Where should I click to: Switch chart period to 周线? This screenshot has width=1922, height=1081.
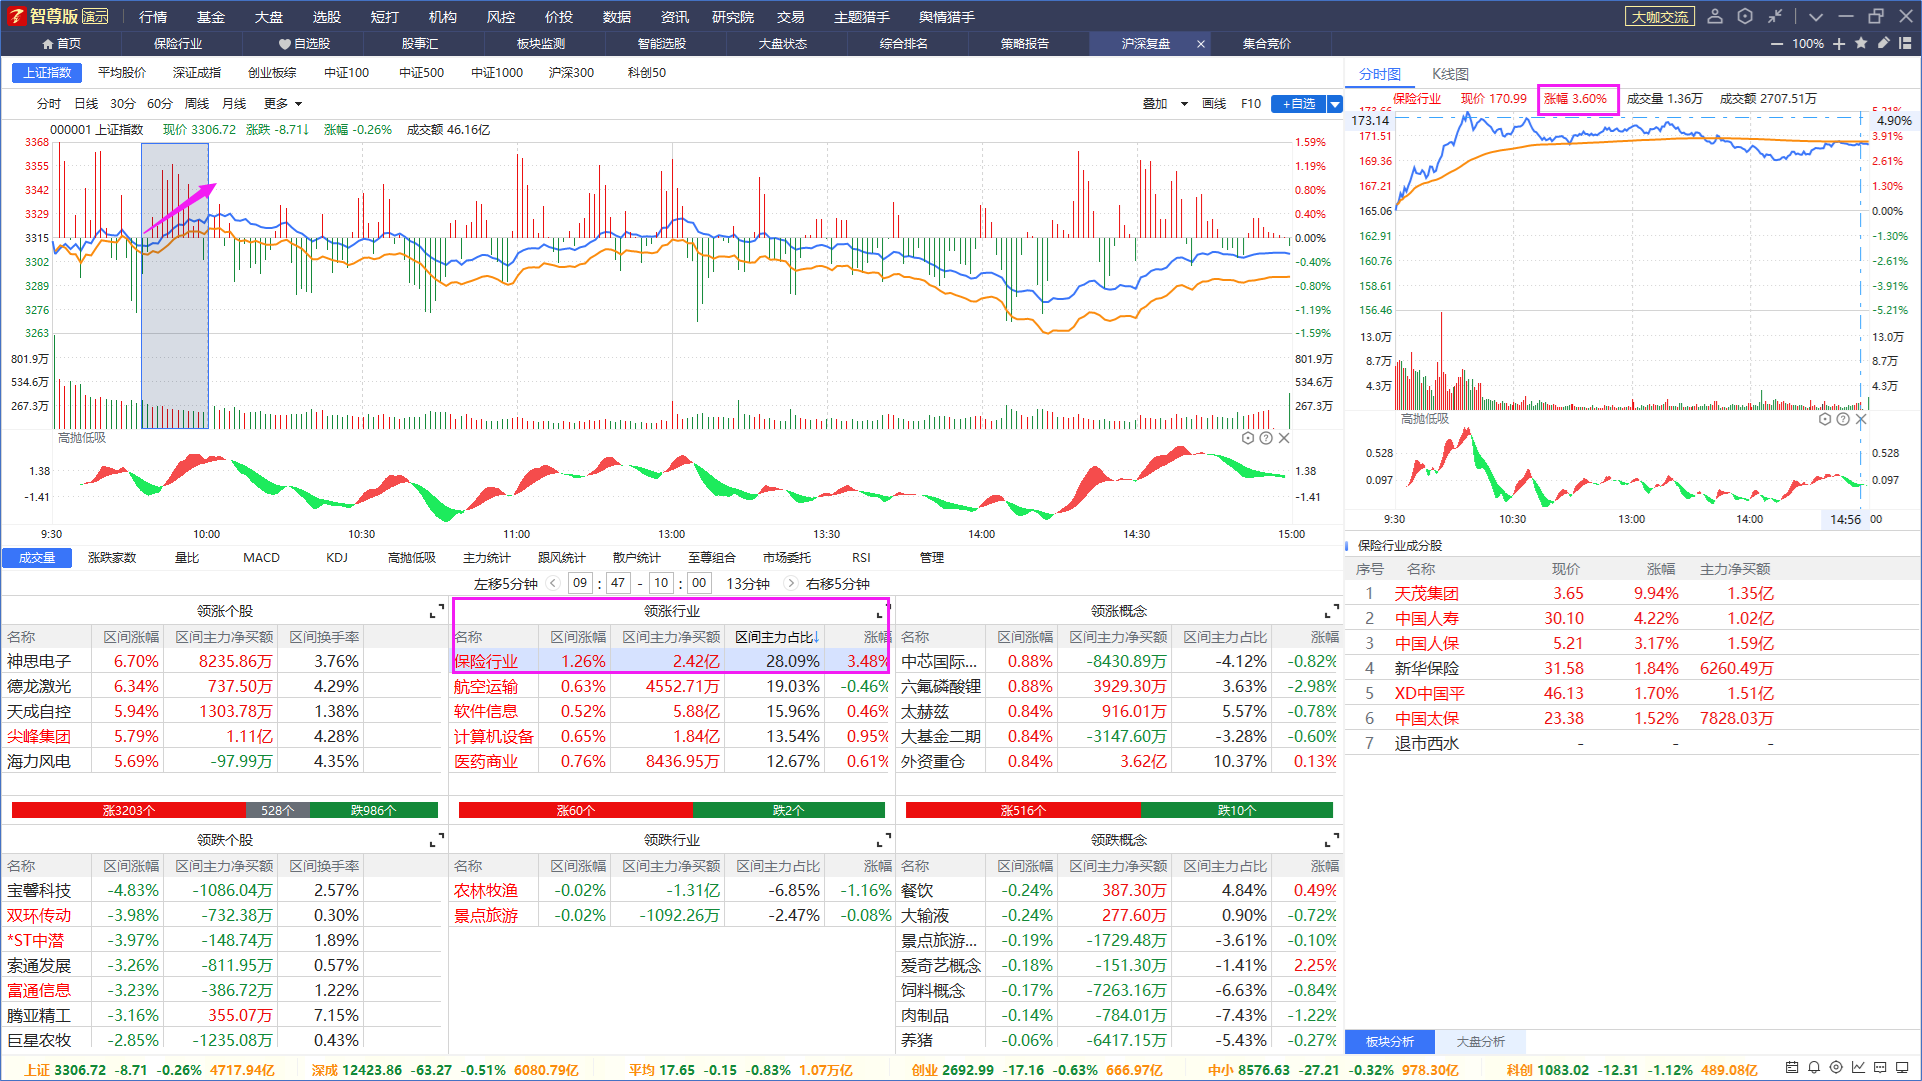197,104
